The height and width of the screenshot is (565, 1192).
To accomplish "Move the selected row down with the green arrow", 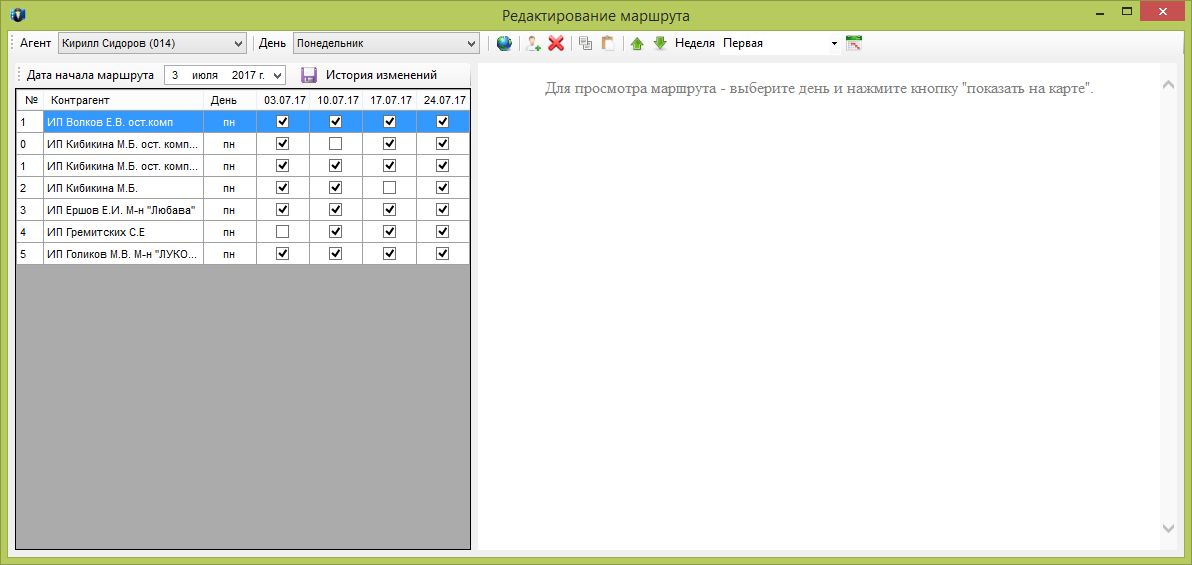I will pos(660,43).
